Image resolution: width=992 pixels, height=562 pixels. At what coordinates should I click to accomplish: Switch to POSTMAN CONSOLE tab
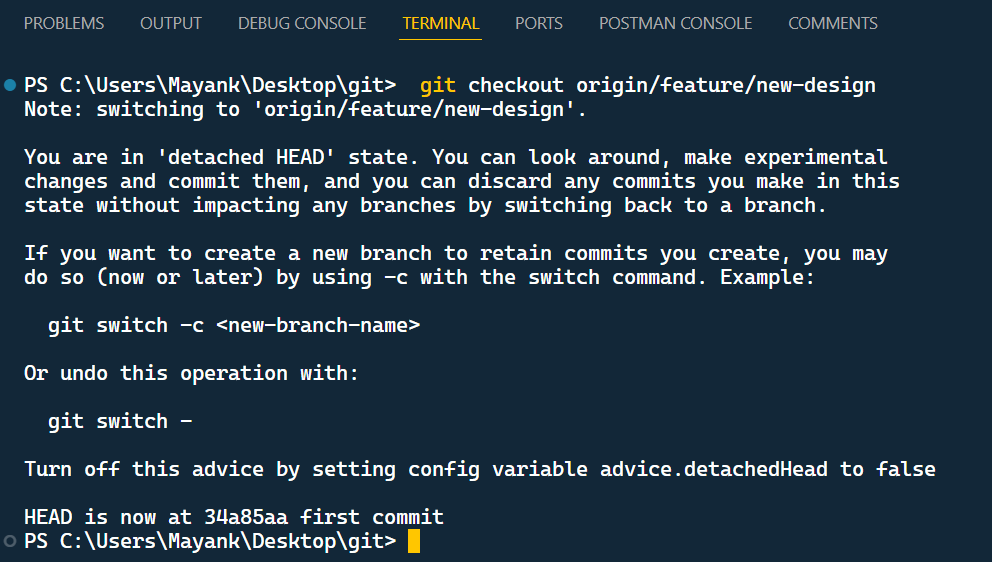[675, 23]
